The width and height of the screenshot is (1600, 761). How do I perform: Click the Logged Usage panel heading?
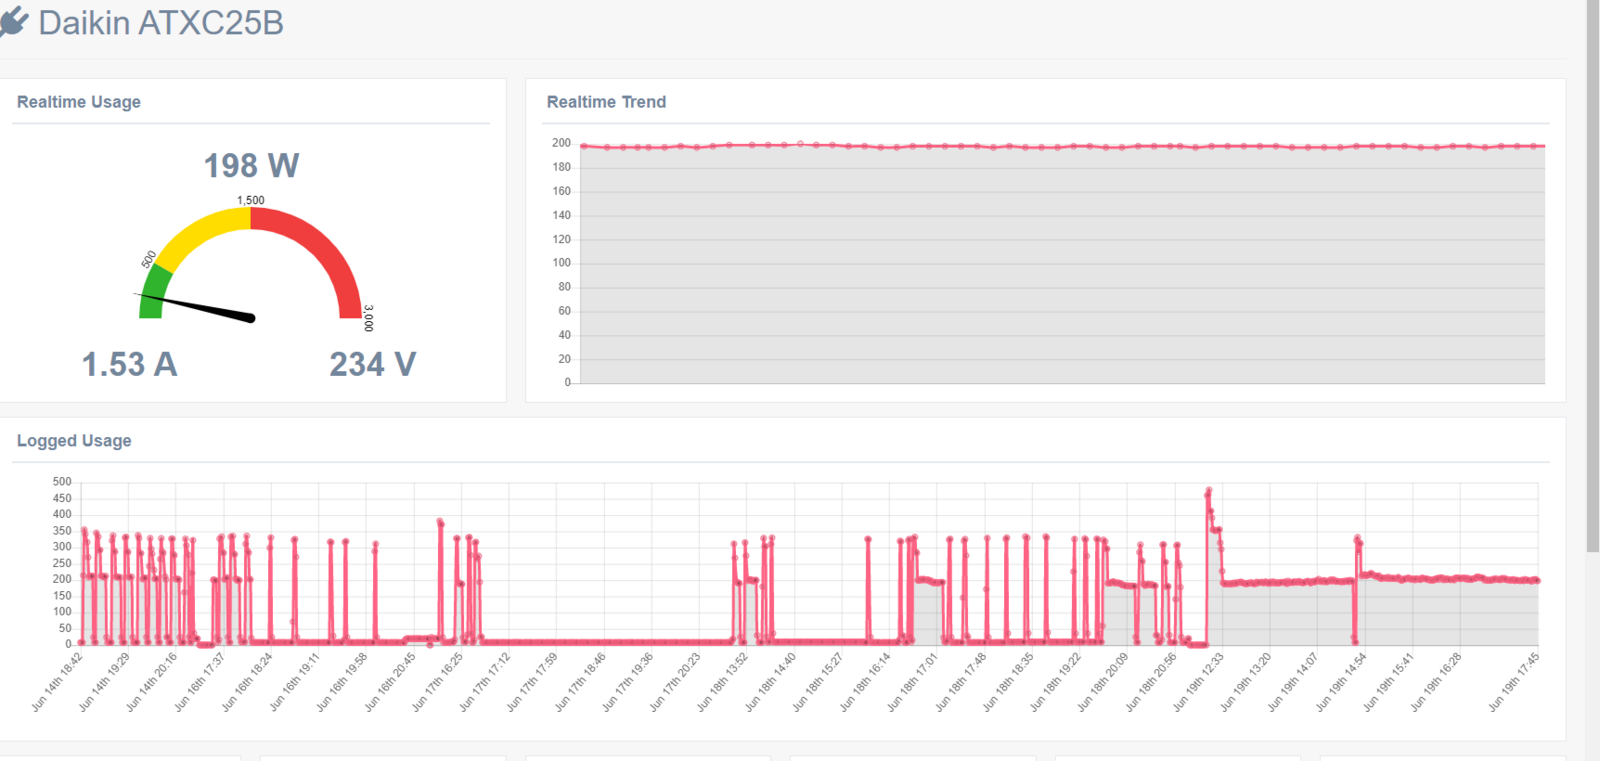pos(74,441)
